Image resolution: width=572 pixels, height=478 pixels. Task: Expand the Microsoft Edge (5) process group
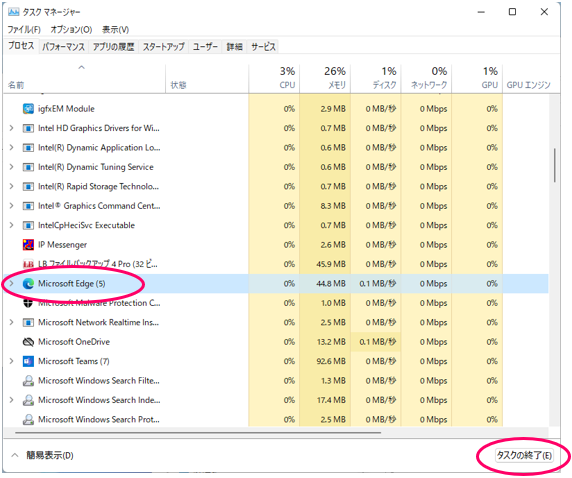pos(11,284)
